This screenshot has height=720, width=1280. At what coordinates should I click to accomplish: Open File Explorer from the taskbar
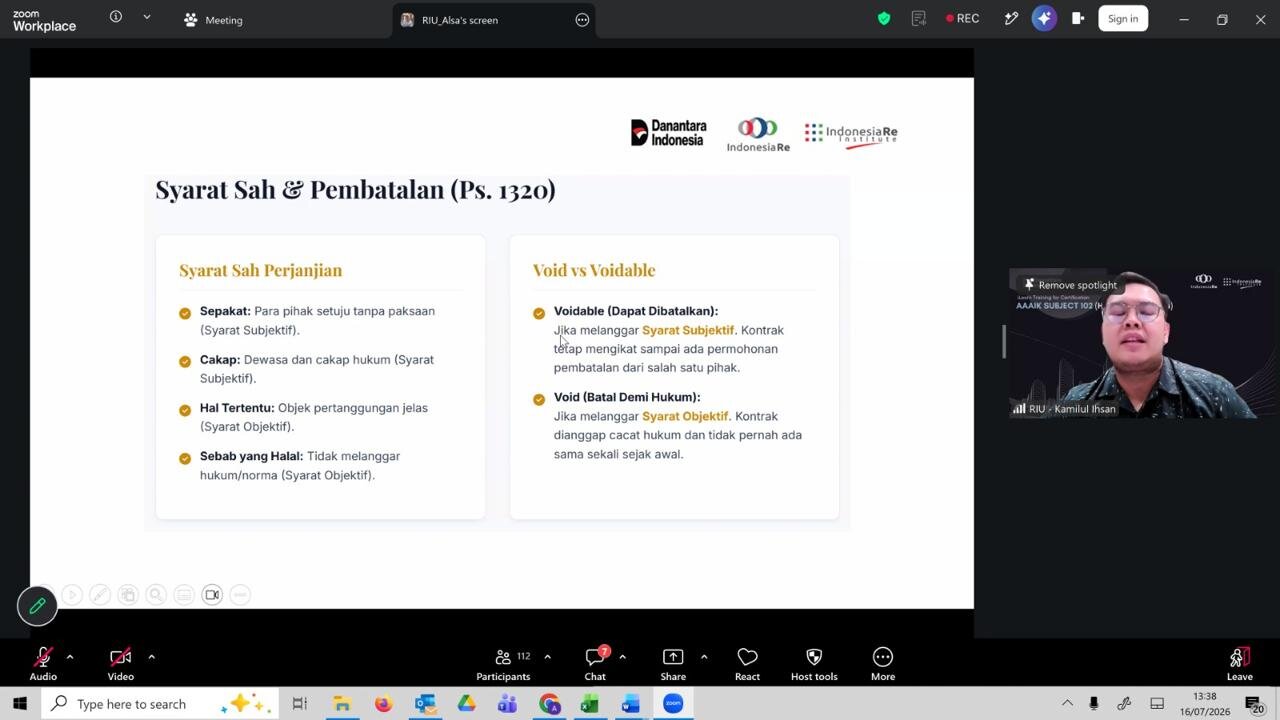pyautogui.click(x=341, y=704)
